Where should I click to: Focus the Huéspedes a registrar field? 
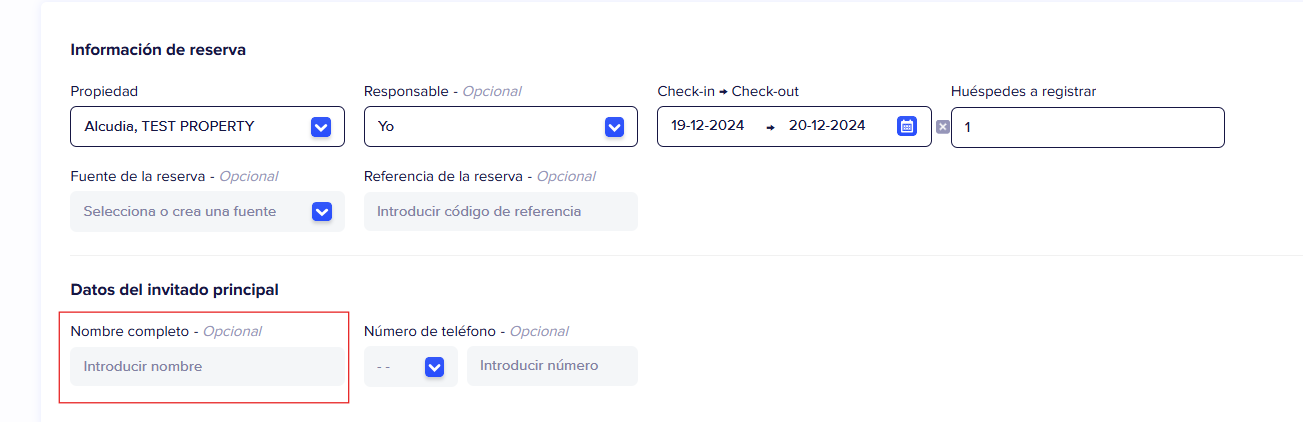(x=1087, y=128)
